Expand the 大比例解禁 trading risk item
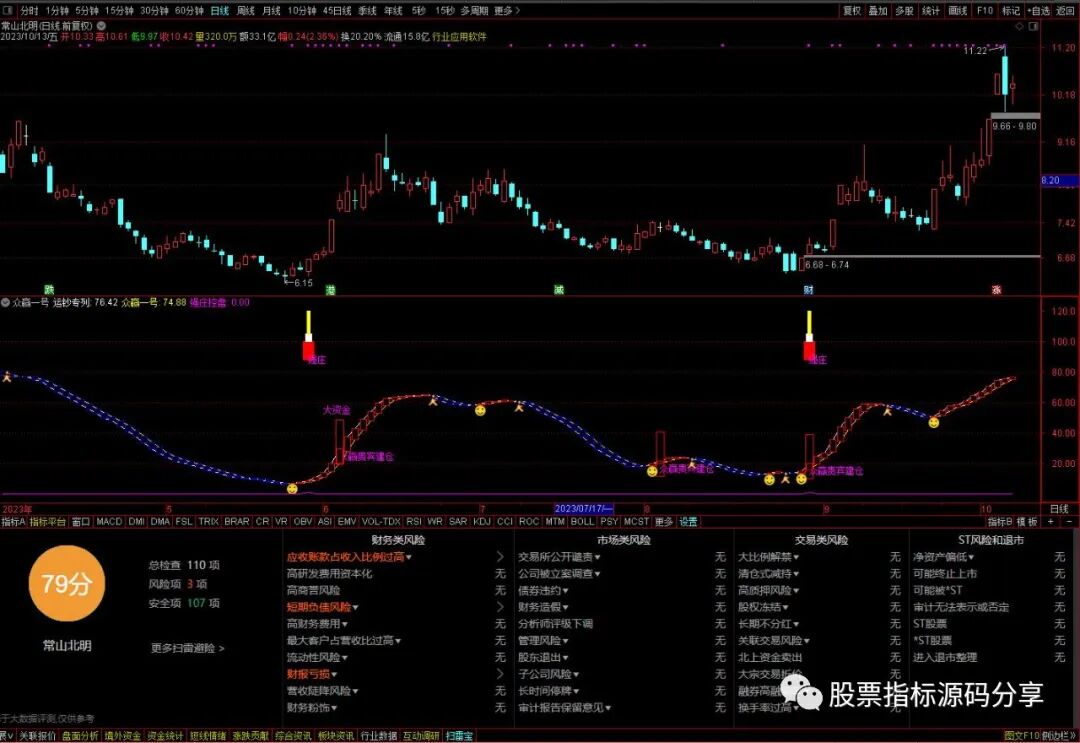The image size is (1080, 743). click(768, 557)
